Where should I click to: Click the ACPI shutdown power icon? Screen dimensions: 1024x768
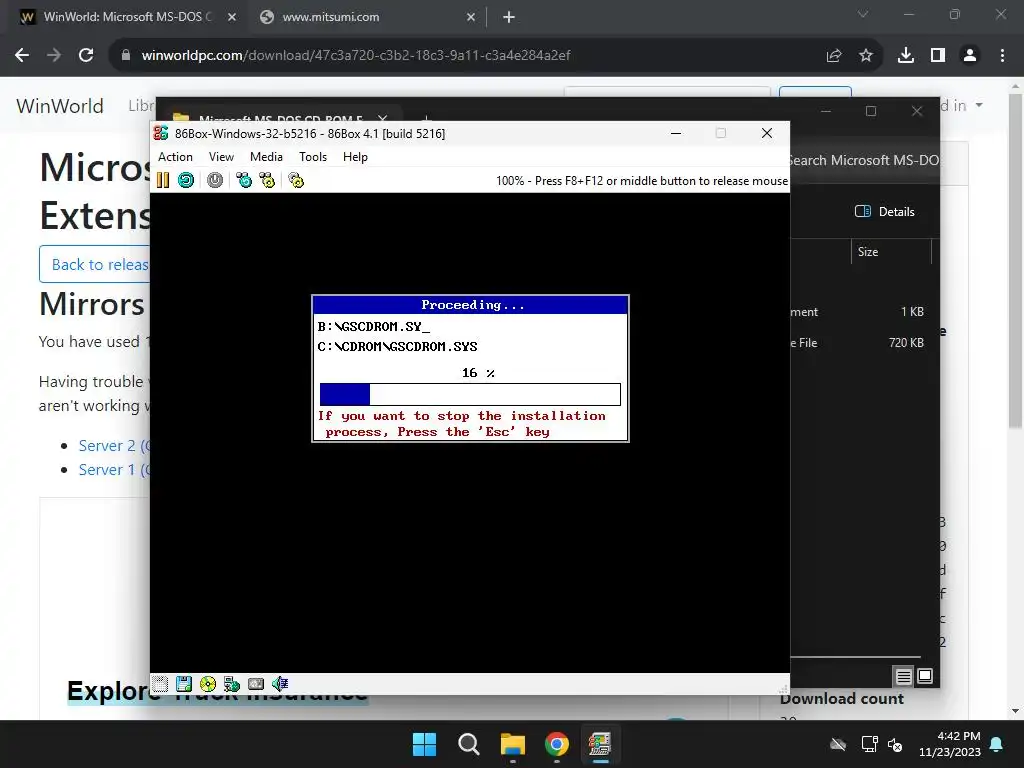[215, 180]
